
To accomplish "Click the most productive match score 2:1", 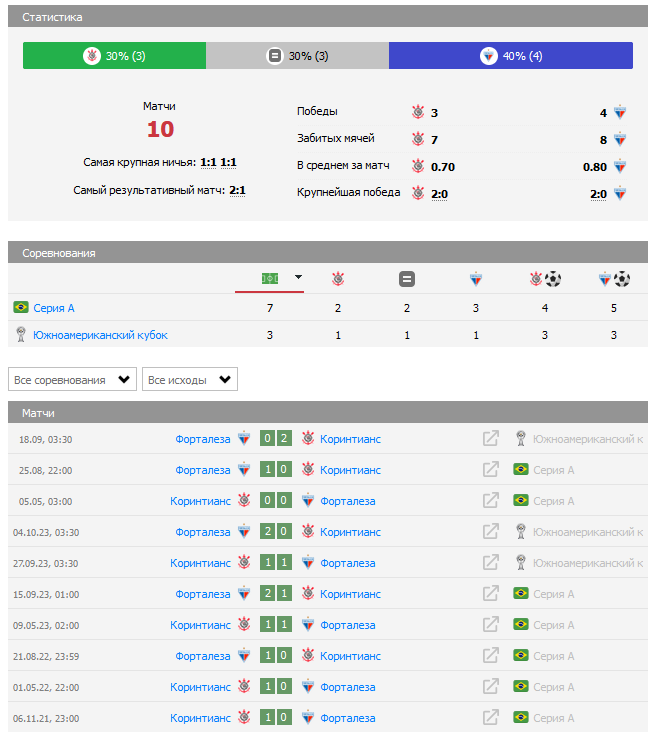I will pyautogui.click(x=237, y=190).
